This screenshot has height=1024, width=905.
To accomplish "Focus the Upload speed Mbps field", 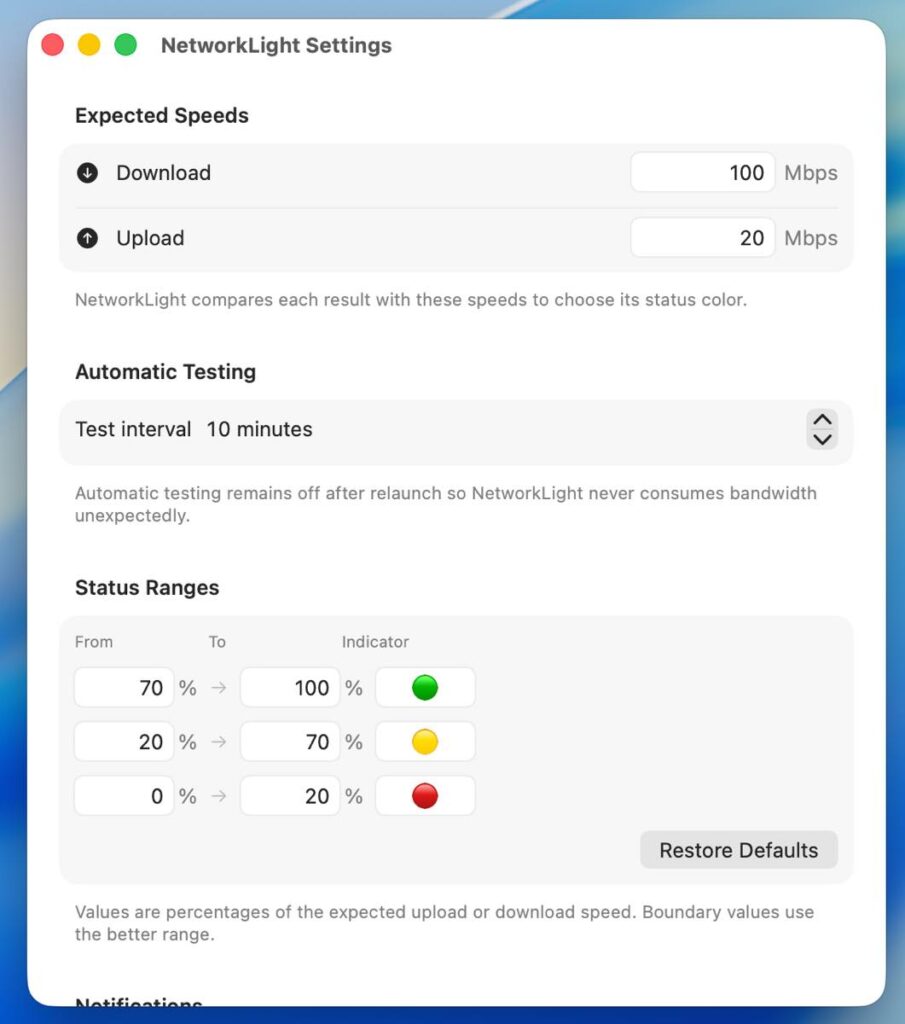I will point(703,238).
